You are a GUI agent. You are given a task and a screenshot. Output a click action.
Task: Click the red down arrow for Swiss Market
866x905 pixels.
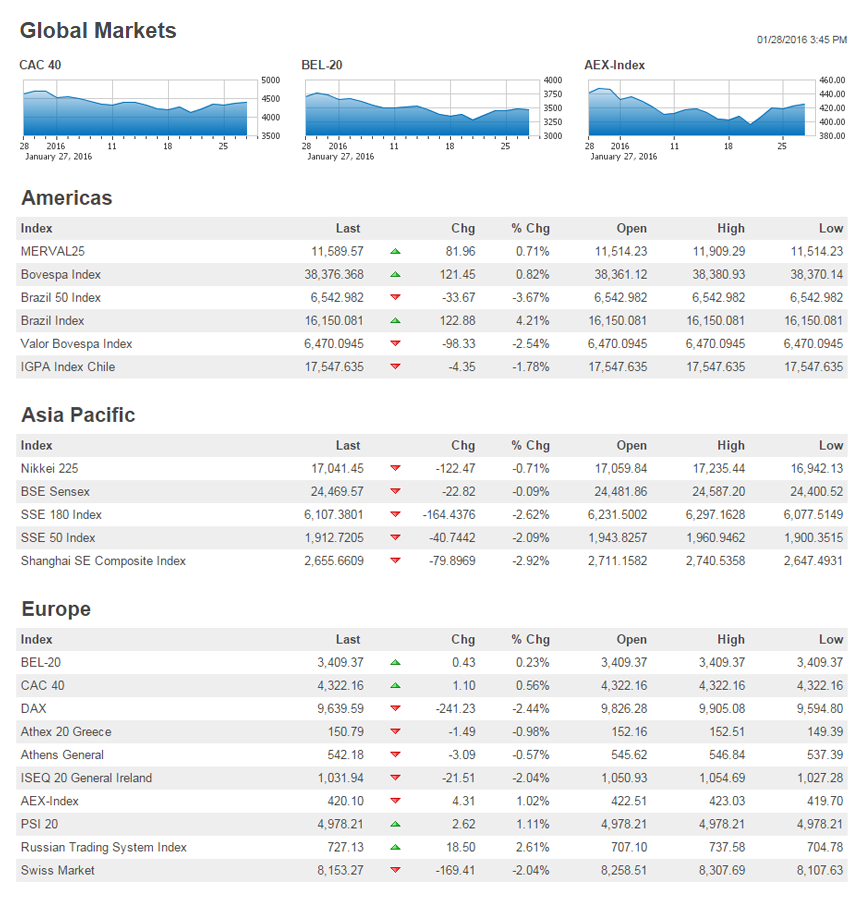click(x=395, y=871)
